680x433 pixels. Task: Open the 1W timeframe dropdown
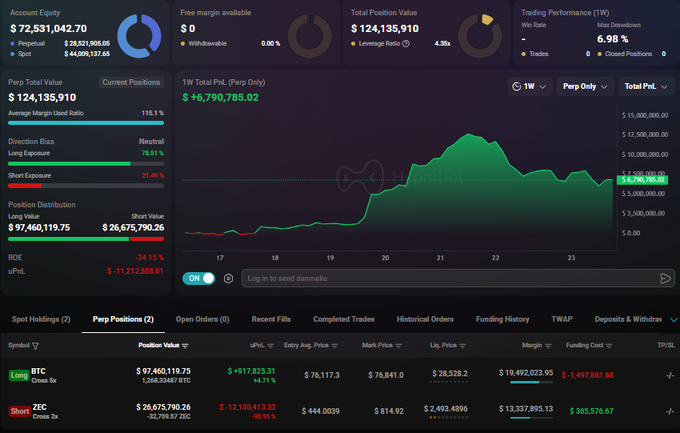(530, 86)
